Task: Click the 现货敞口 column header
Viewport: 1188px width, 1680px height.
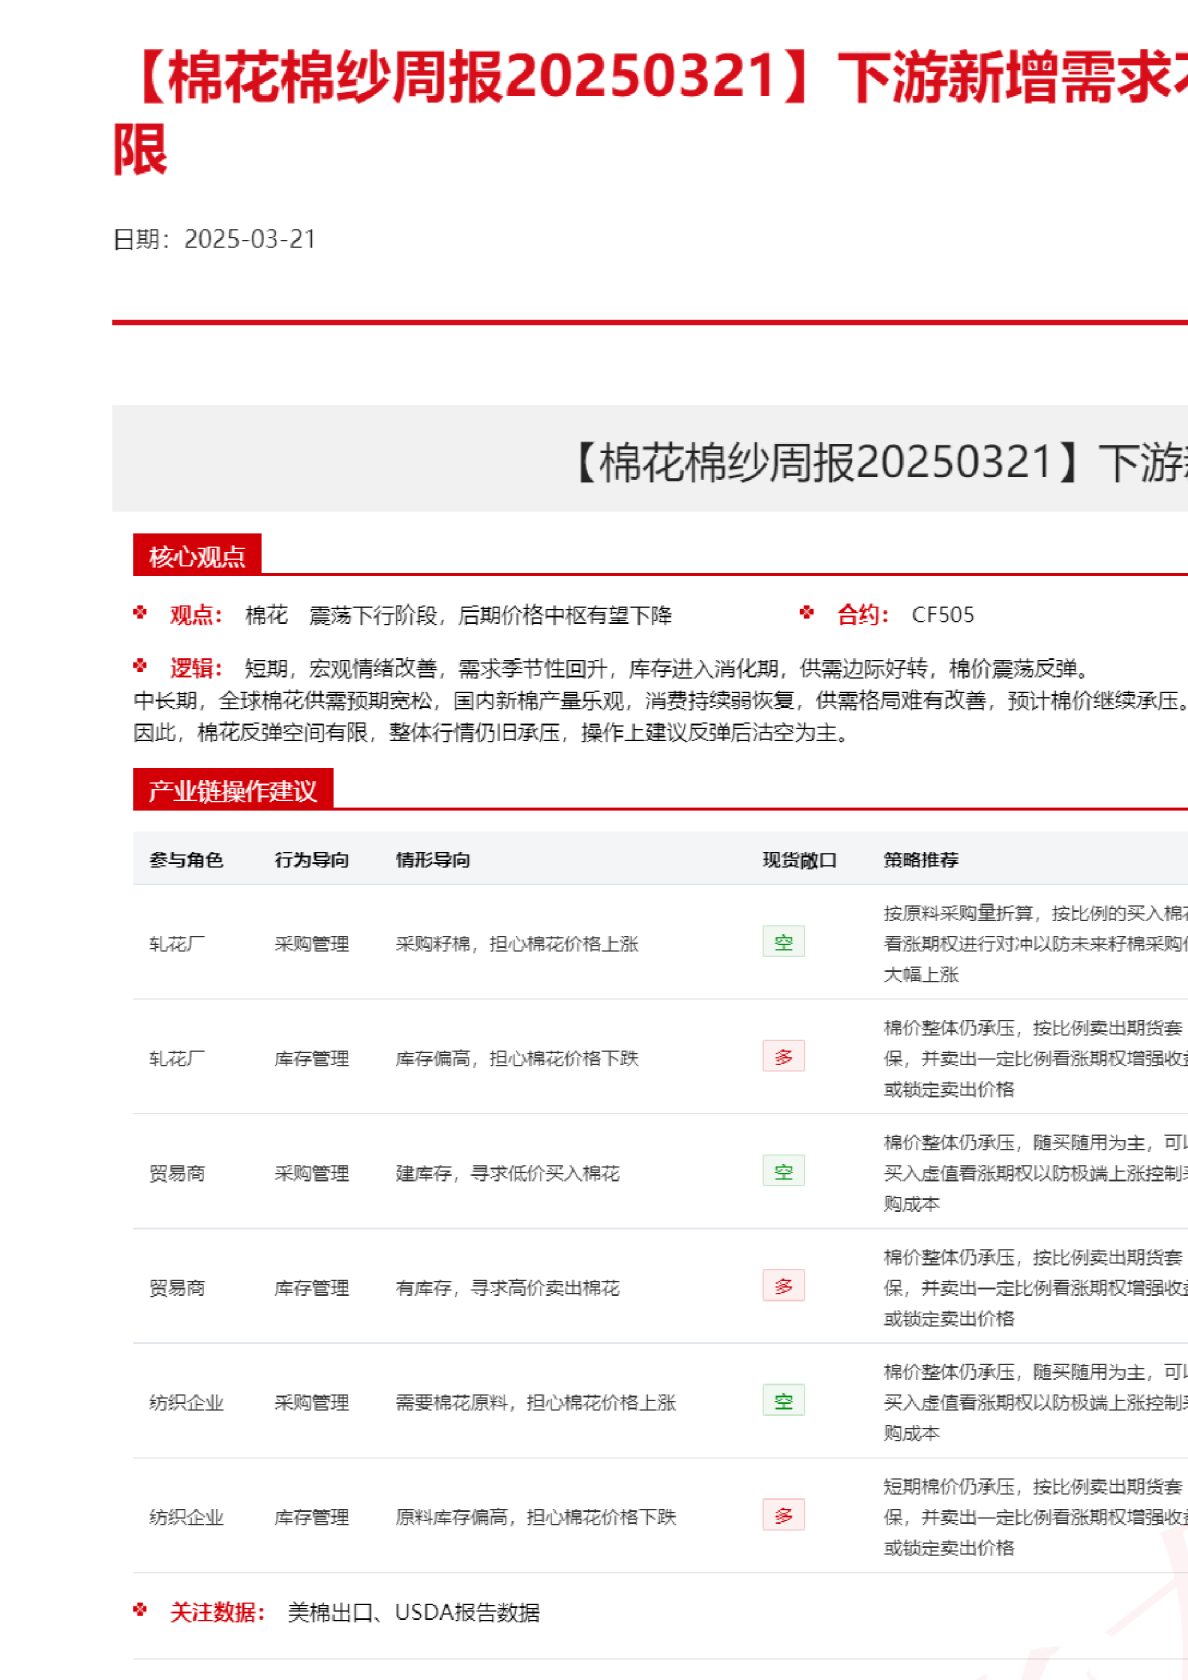Action: (799, 860)
